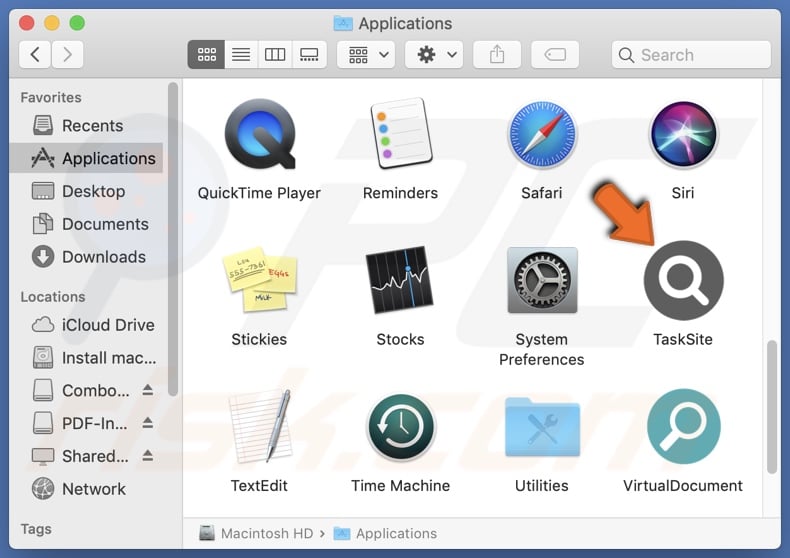Click the System Preferences name label

[x=542, y=350]
